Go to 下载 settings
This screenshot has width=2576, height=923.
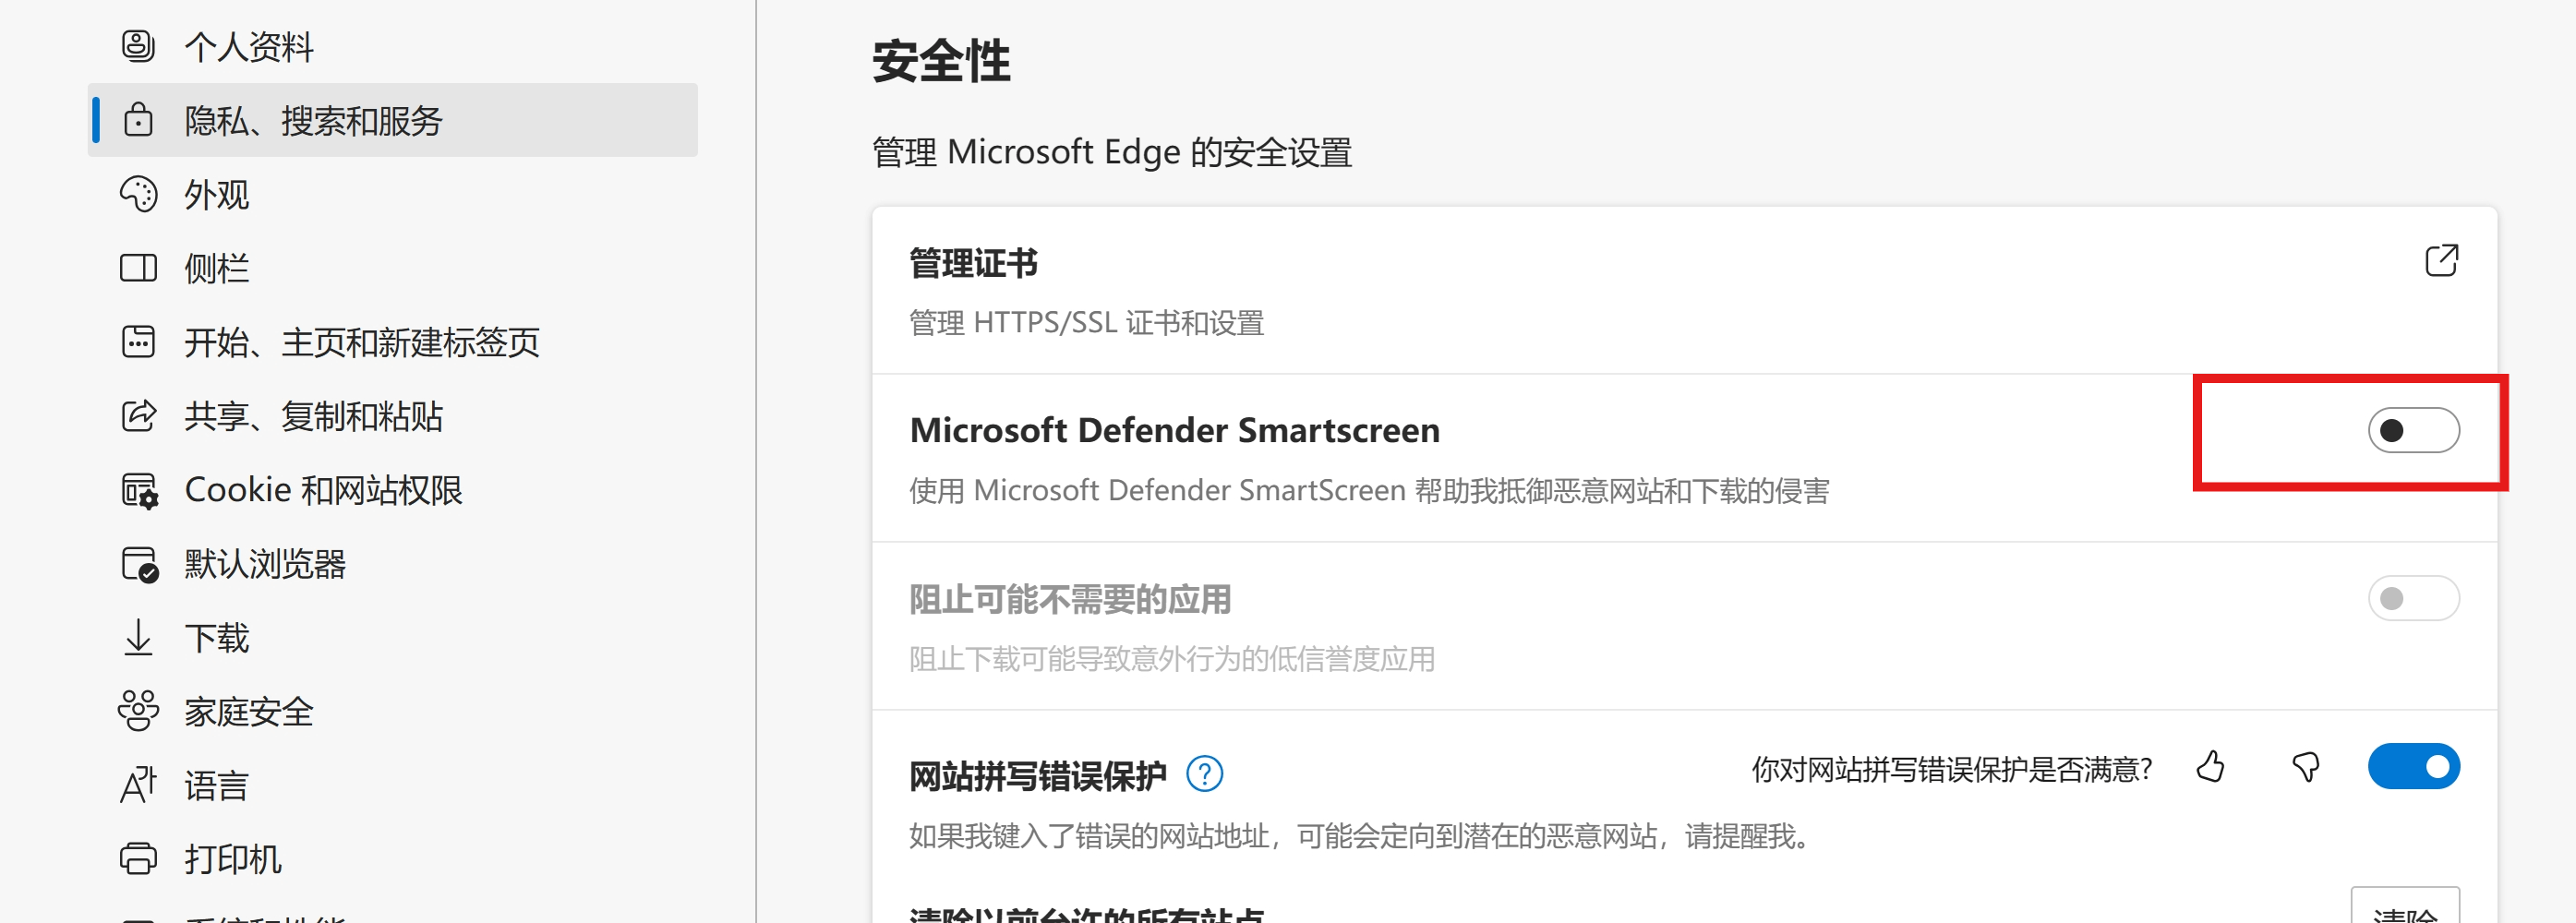(393, 638)
